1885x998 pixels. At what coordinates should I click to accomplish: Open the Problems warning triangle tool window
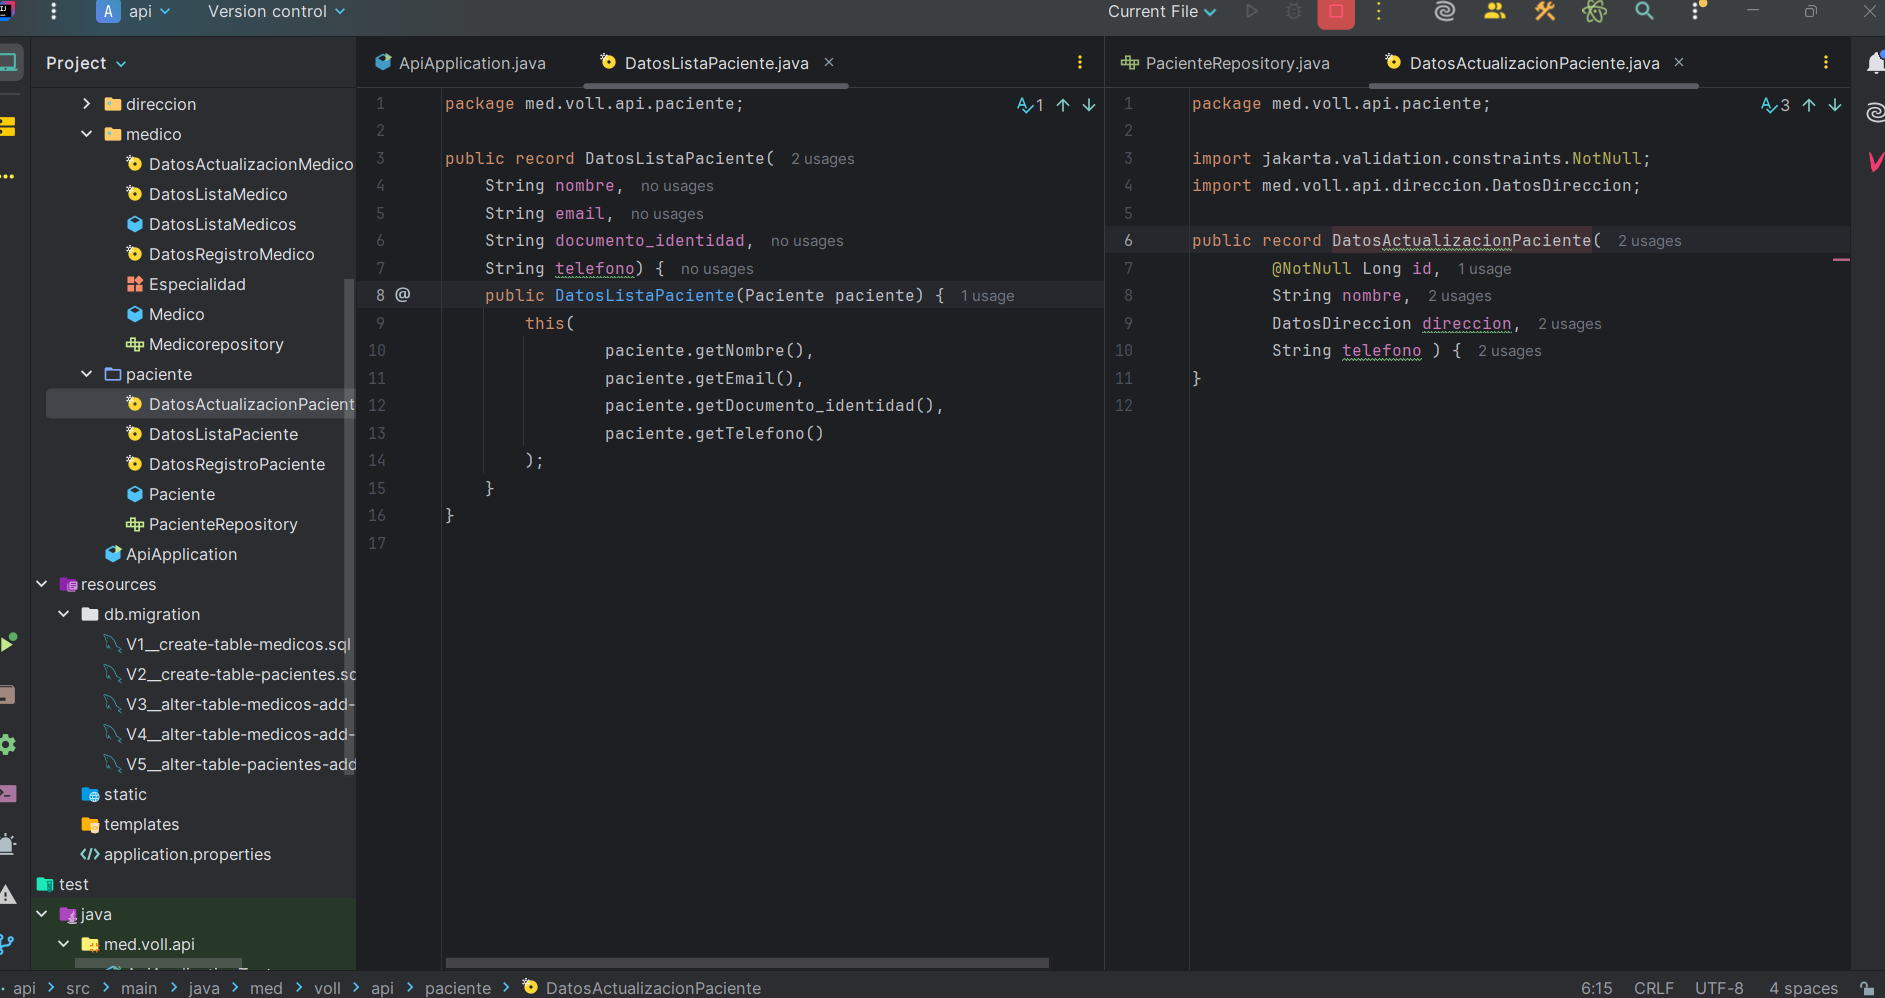coord(7,894)
